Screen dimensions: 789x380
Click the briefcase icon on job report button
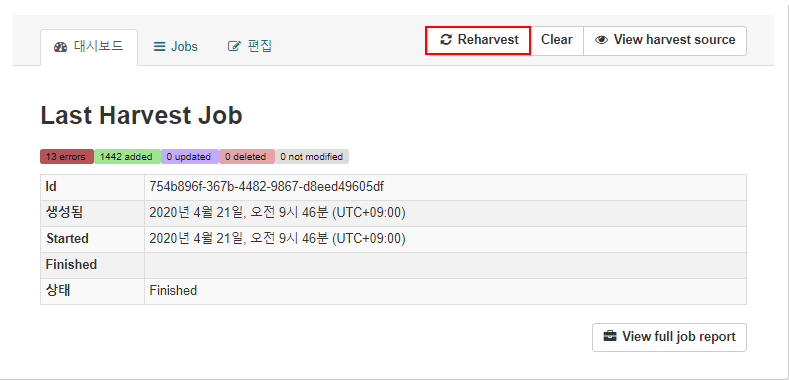609,336
